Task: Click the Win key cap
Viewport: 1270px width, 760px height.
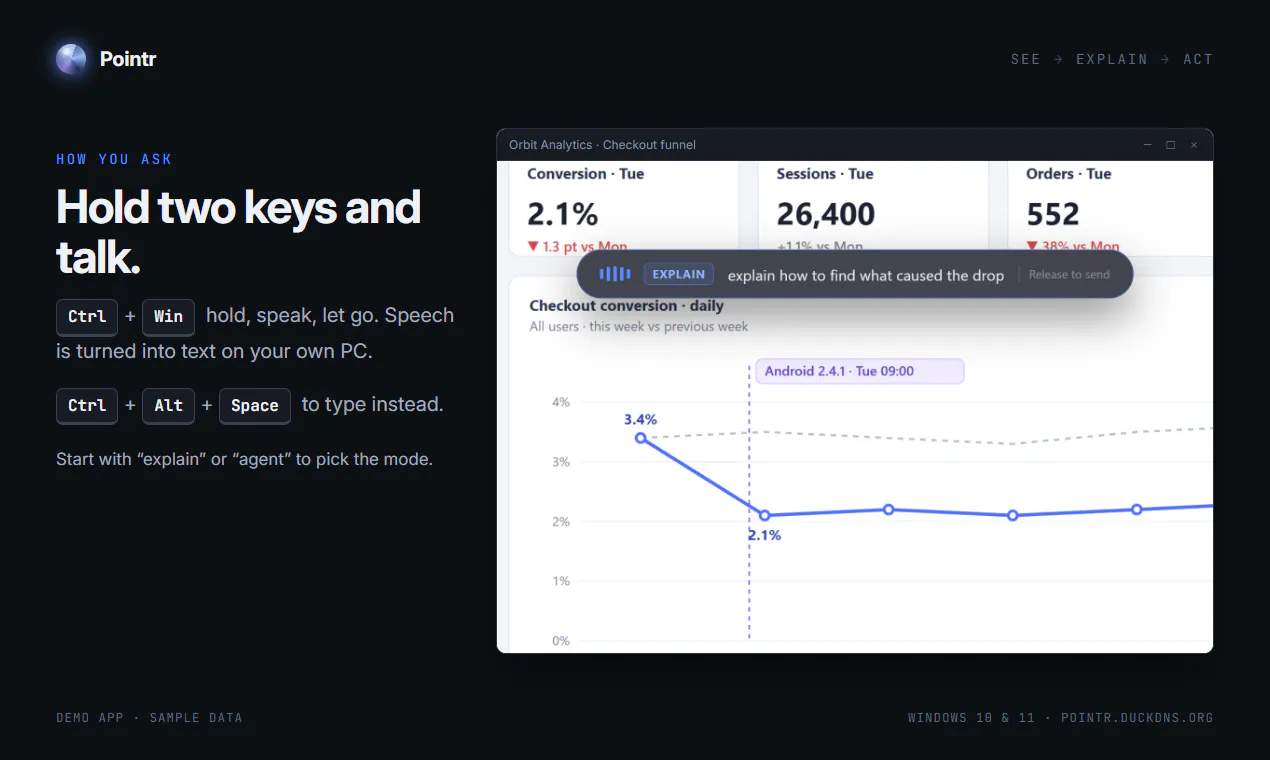Action: 168,317
